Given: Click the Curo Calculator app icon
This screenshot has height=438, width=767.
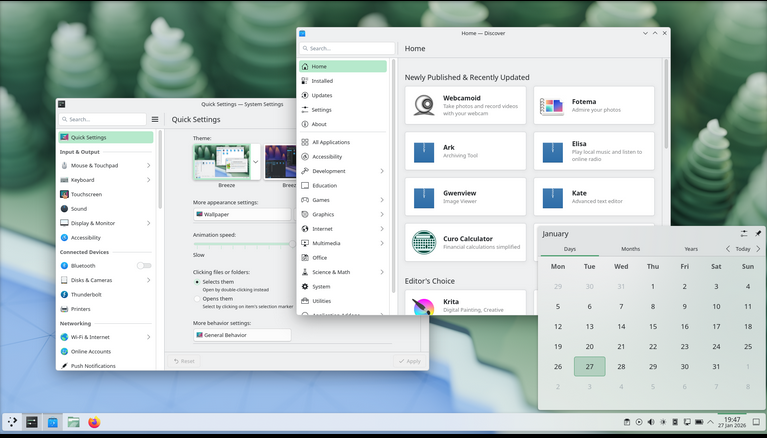Looking at the screenshot, I should pos(424,242).
